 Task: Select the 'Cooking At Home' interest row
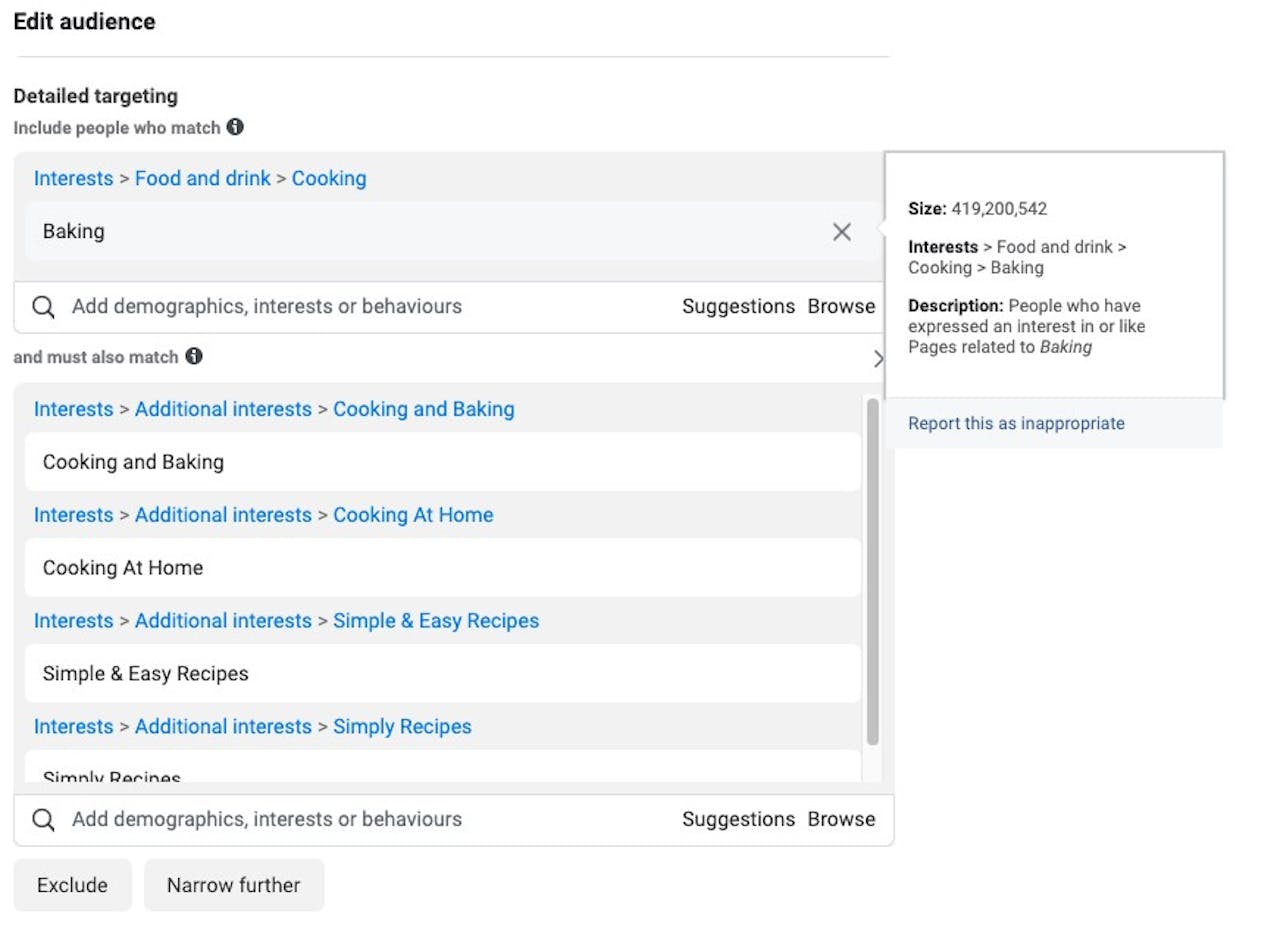tap(443, 568)
